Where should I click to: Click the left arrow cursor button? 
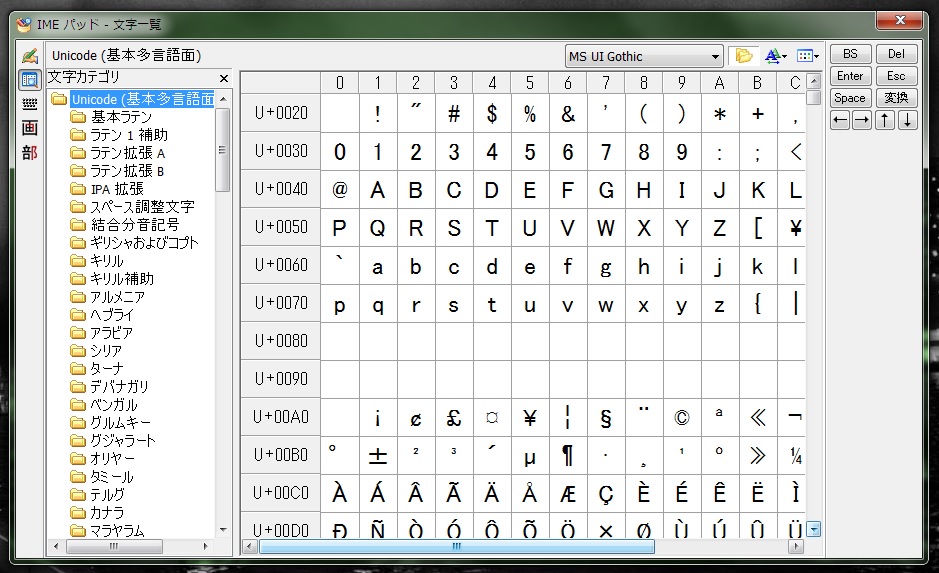840,120
